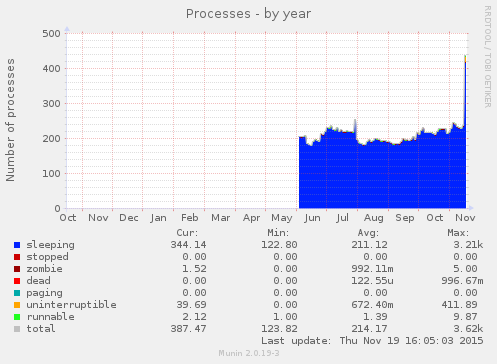Screen dimensions: 497x364
Task: Click runnable average value 1.39
Action: [375, 317]
